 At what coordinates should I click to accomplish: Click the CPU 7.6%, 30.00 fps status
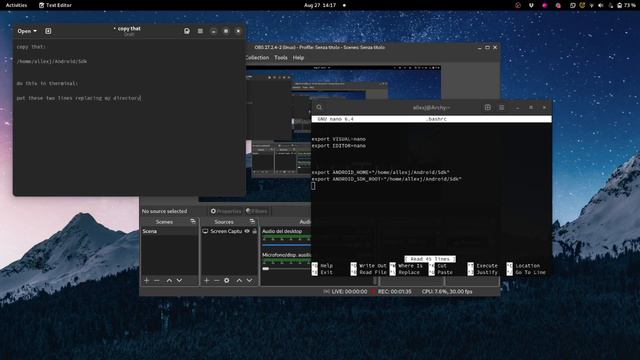pos(447,291)
